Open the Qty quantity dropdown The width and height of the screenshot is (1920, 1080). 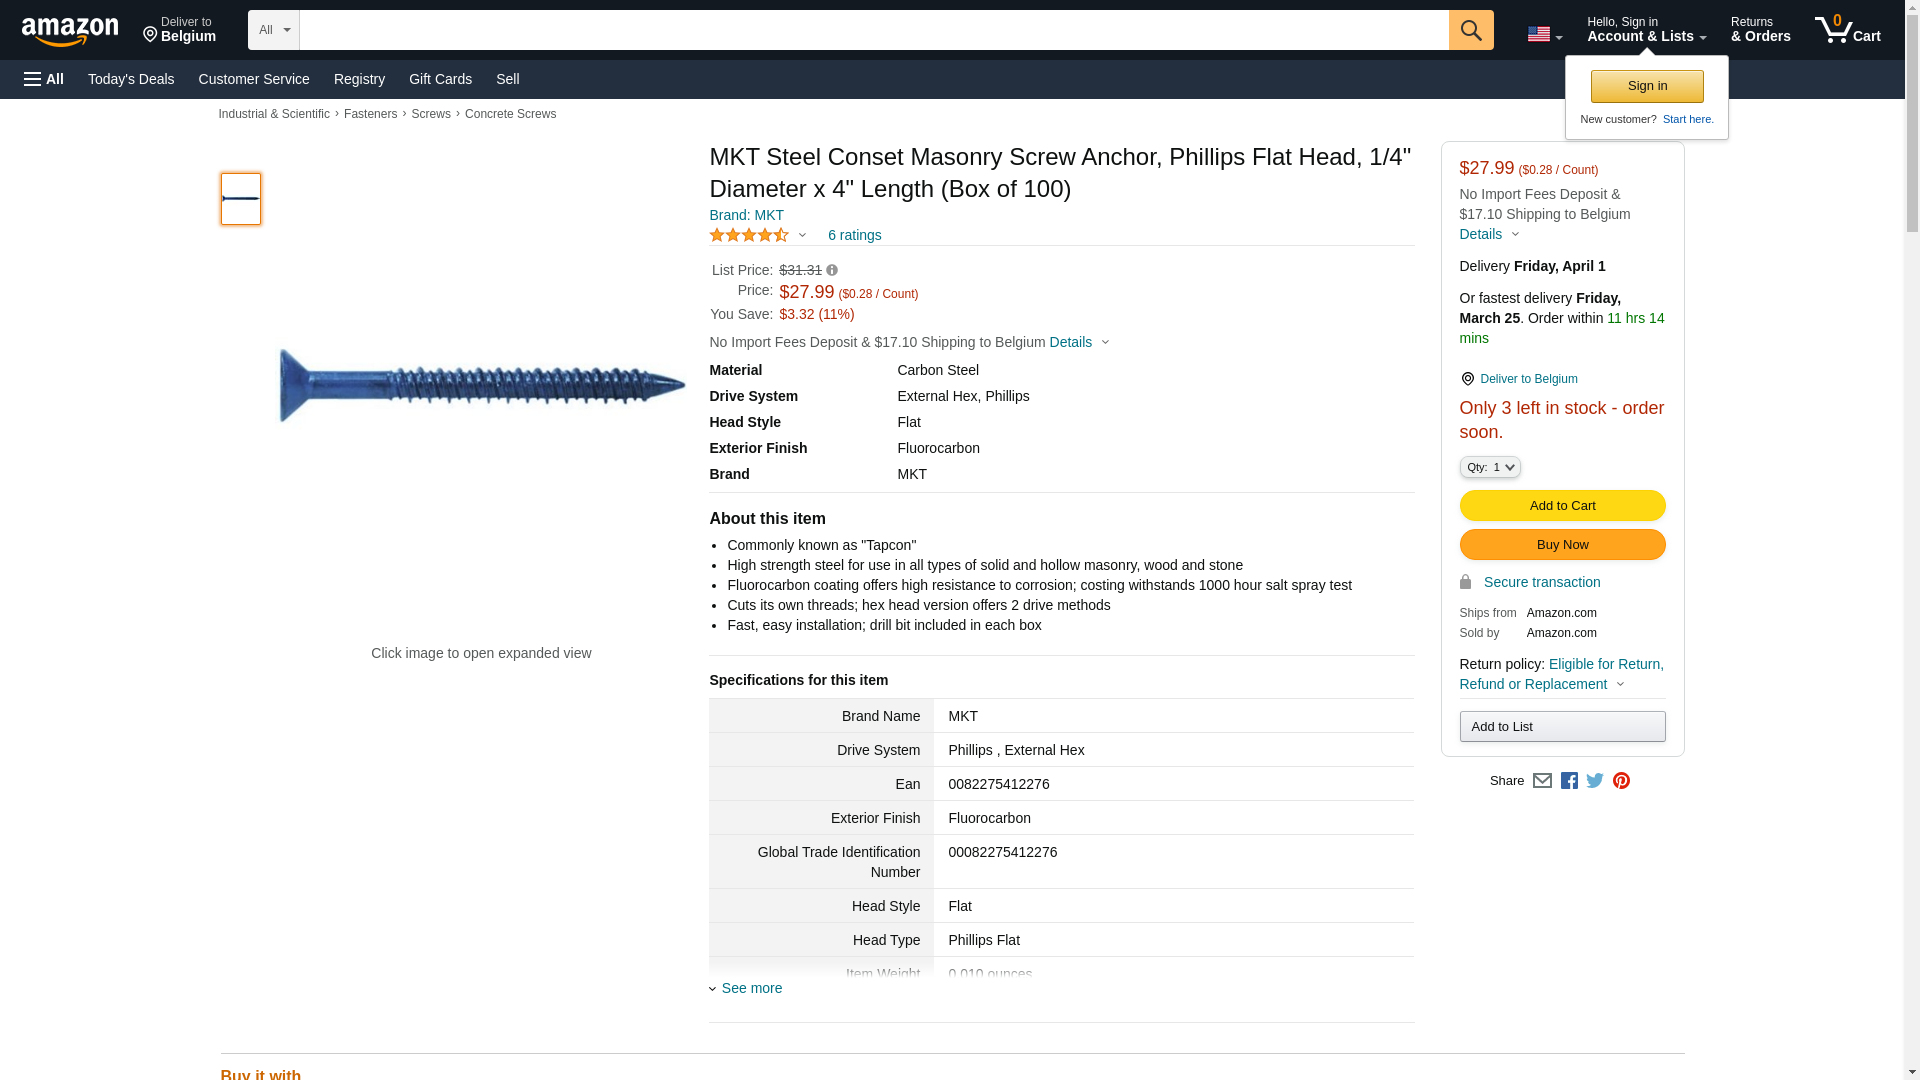click(1489, 467)
